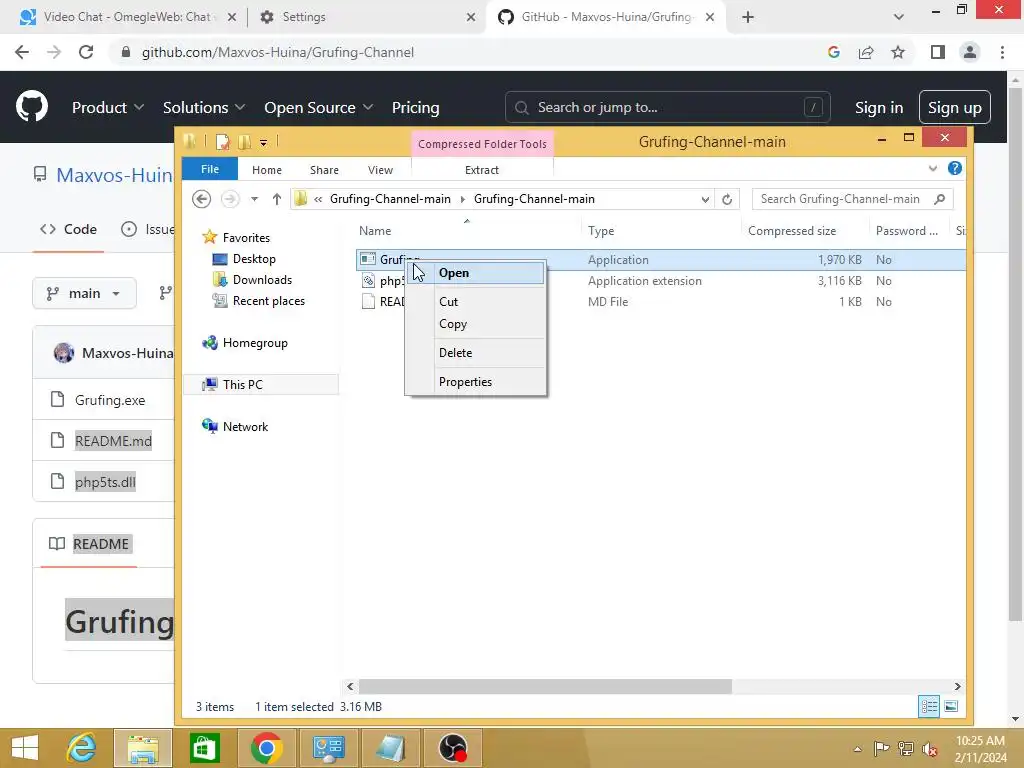Expand the Product menu on GitHub
The height and width of the screenshot is (768, 1024).
coord(108,108)
